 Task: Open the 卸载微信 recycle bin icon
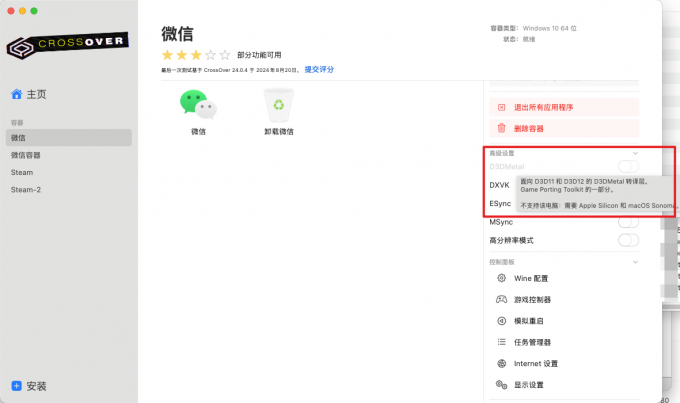(278, 105)
